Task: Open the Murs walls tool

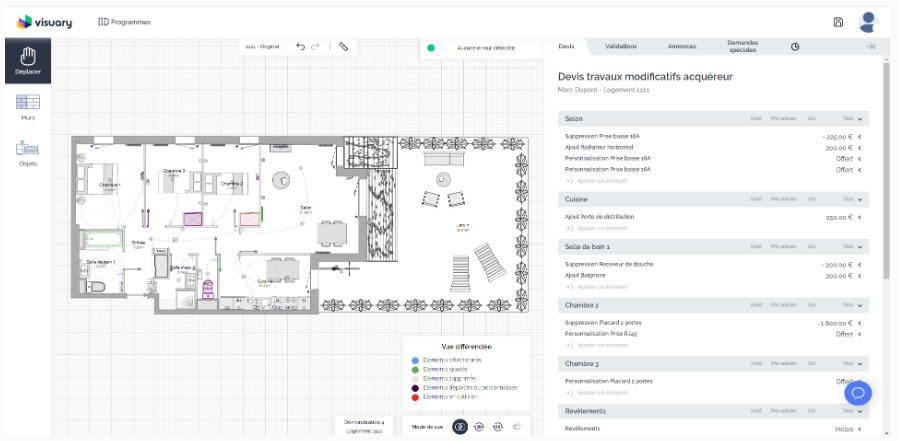Action: click(28, 106)
